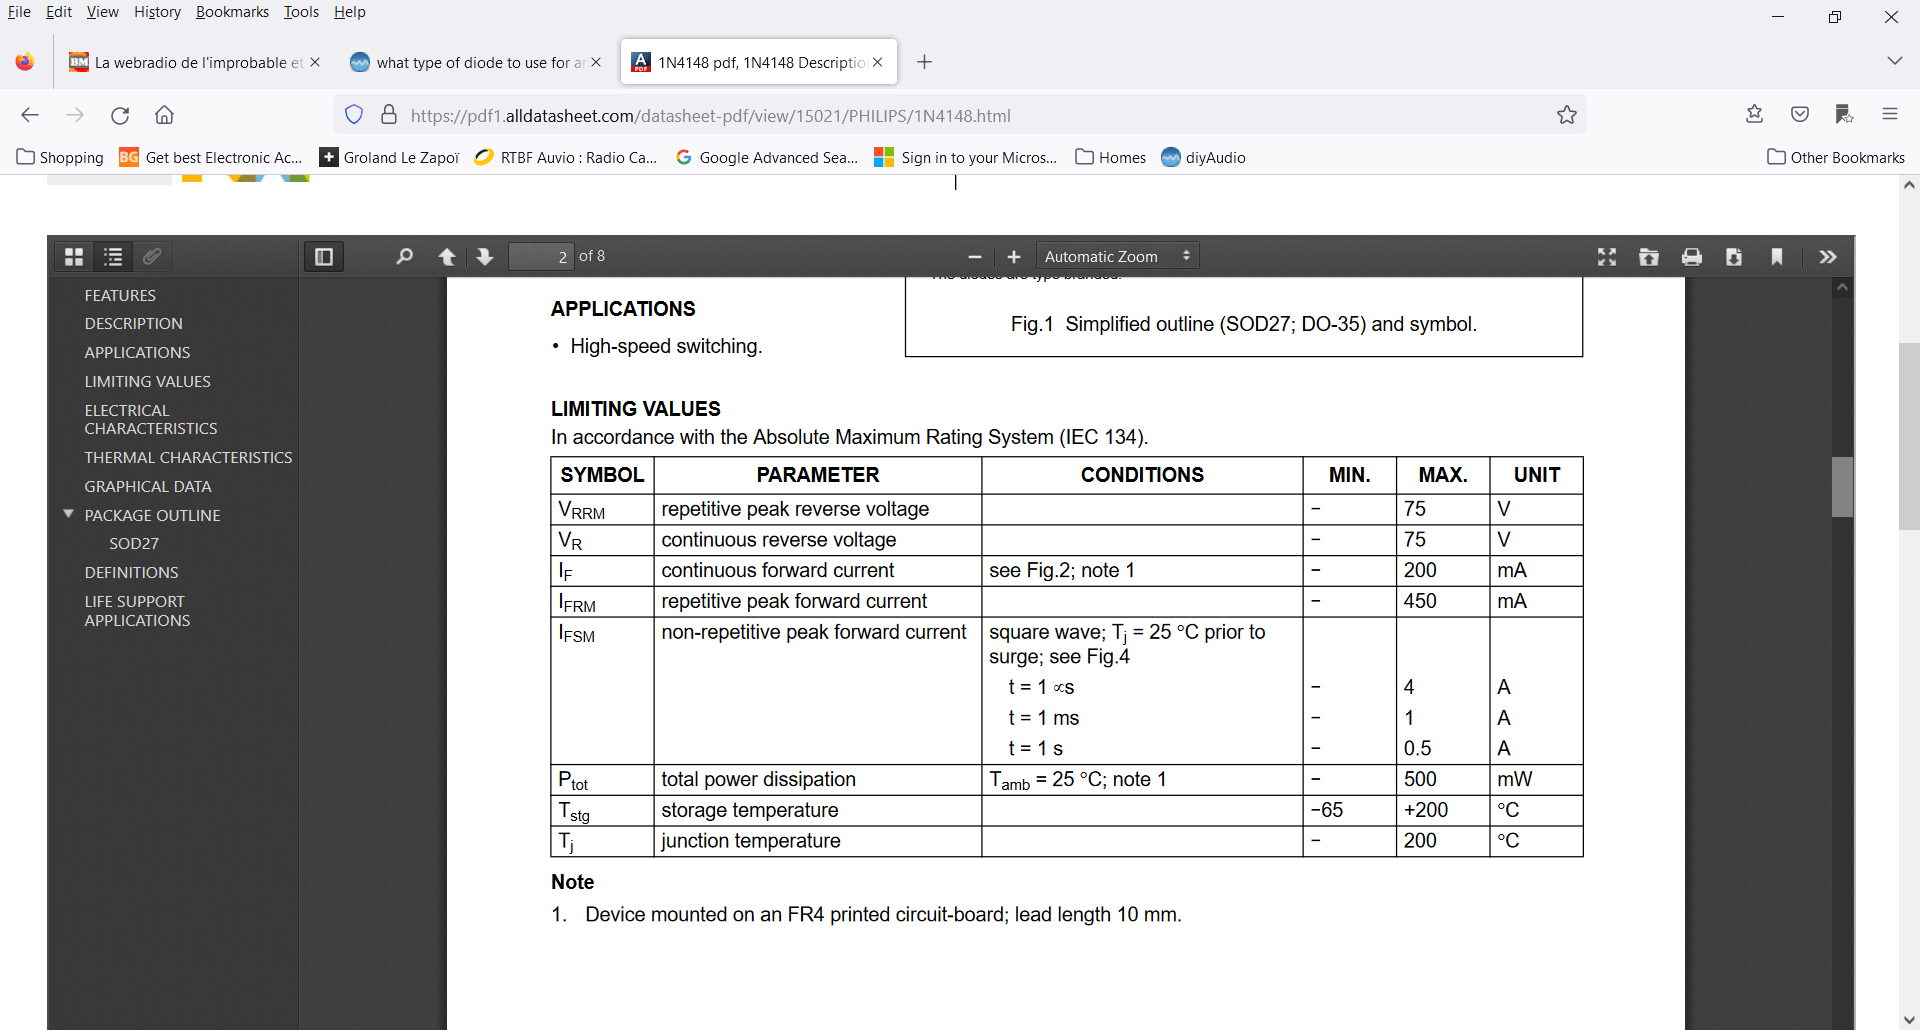
Task: Open the Firefox View pinned icon
Action: click(x=25, y=62)
